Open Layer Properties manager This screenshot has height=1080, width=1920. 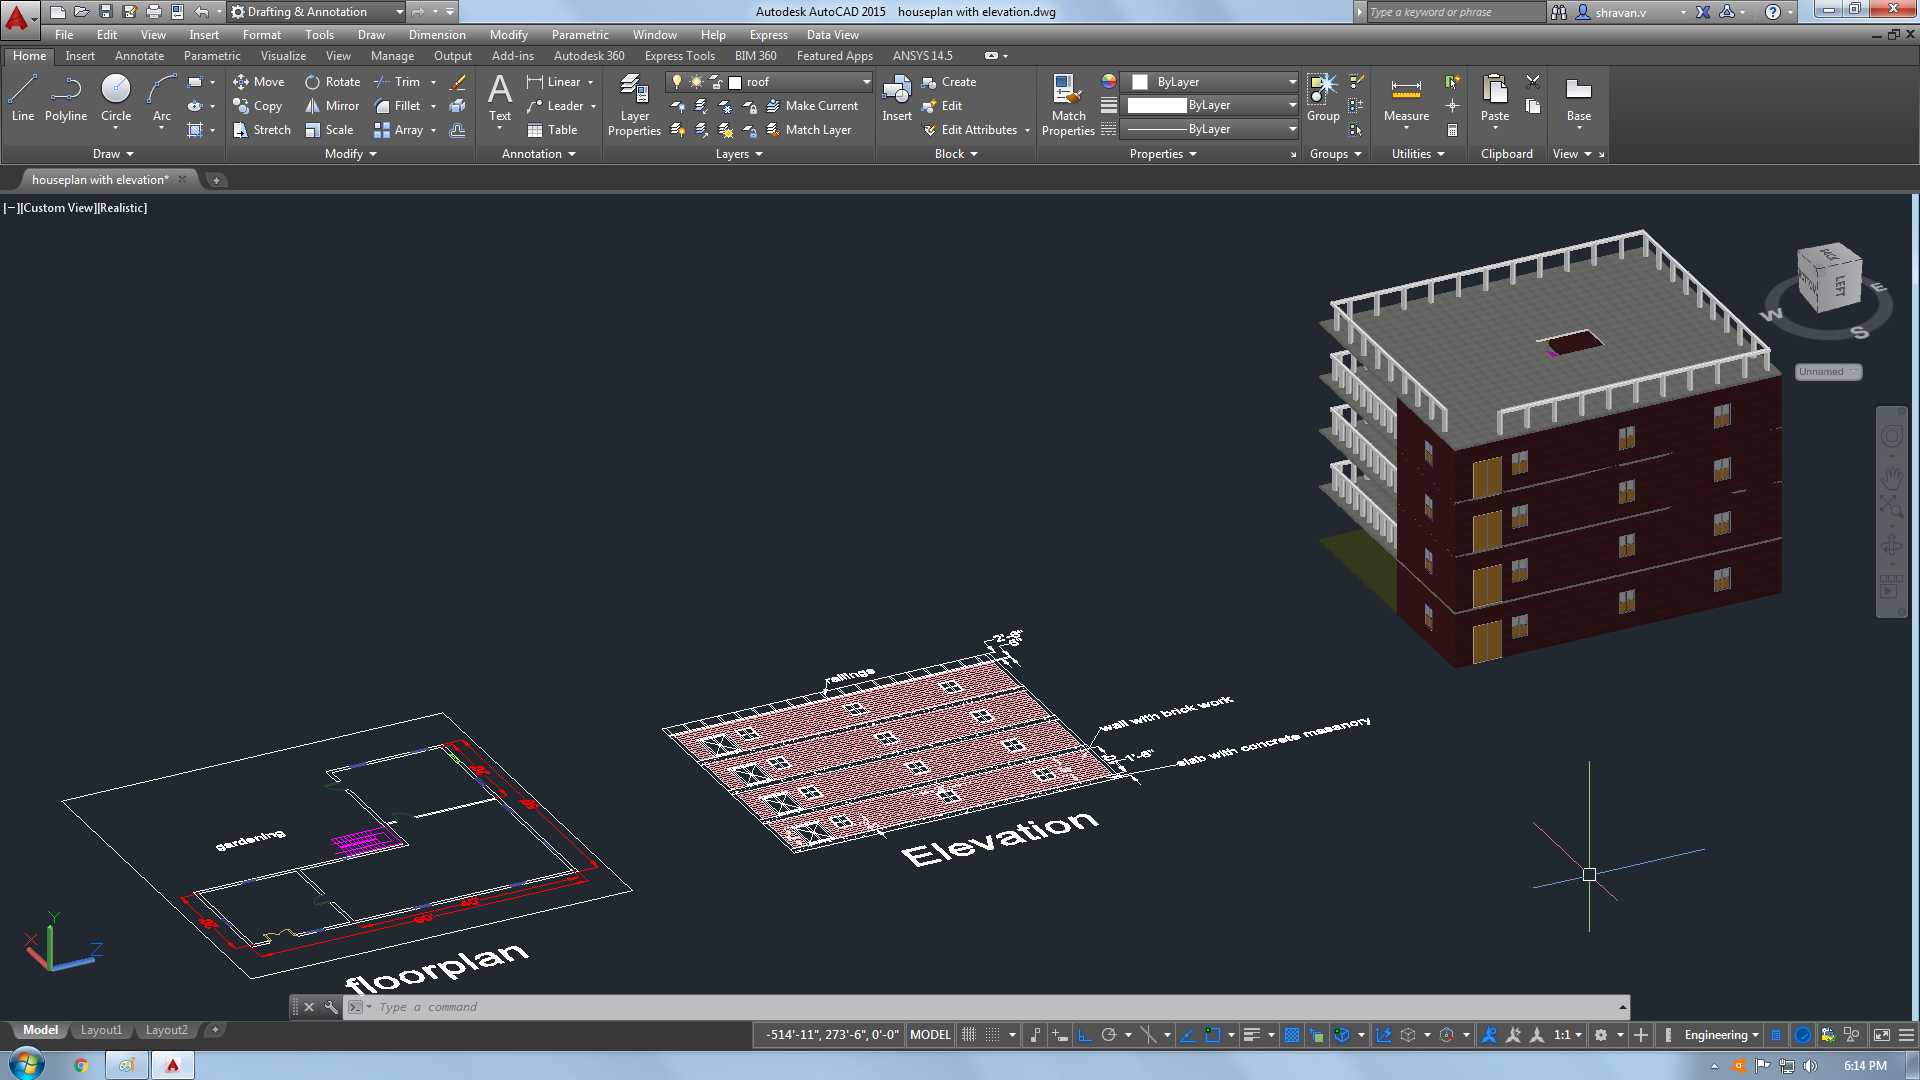[634, 105]
